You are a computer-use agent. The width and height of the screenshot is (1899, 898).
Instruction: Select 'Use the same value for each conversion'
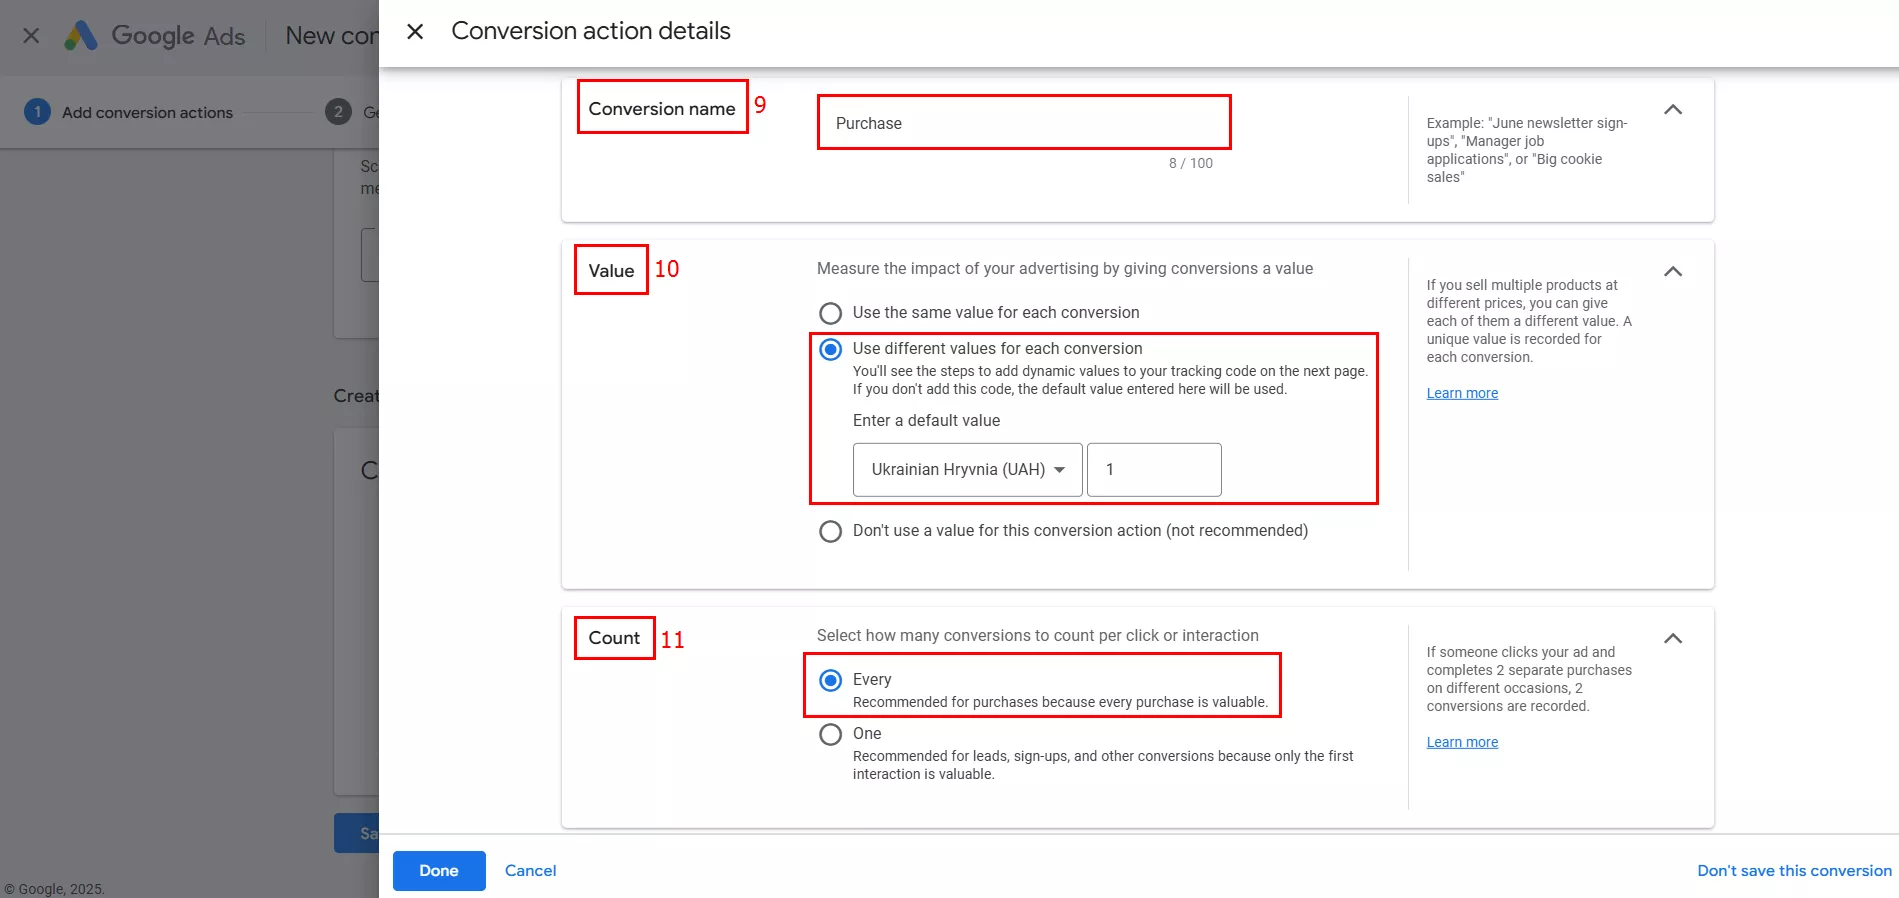830,313
